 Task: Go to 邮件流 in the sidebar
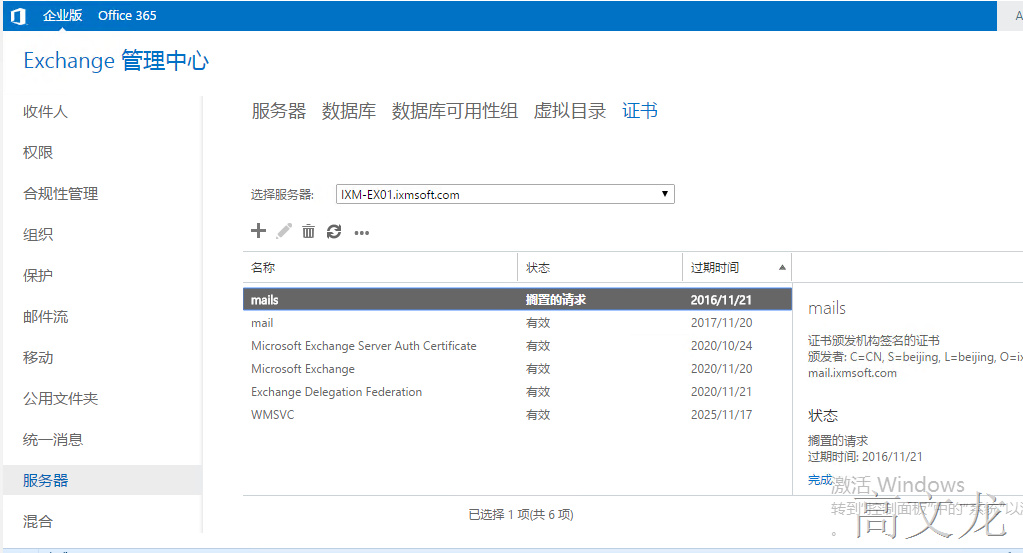45,317
